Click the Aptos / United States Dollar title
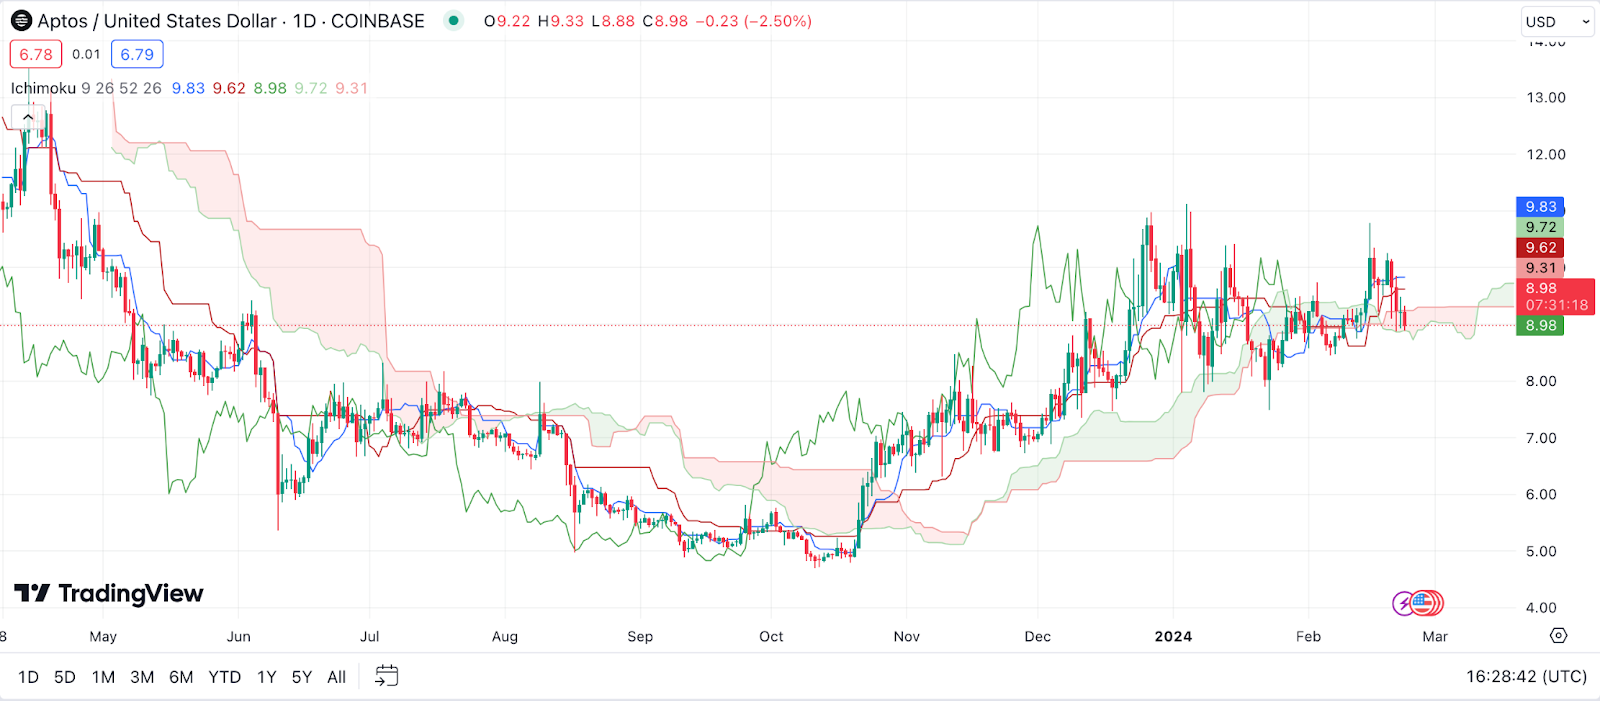Viewport: 1600px width, 701px height. [157, 21]
